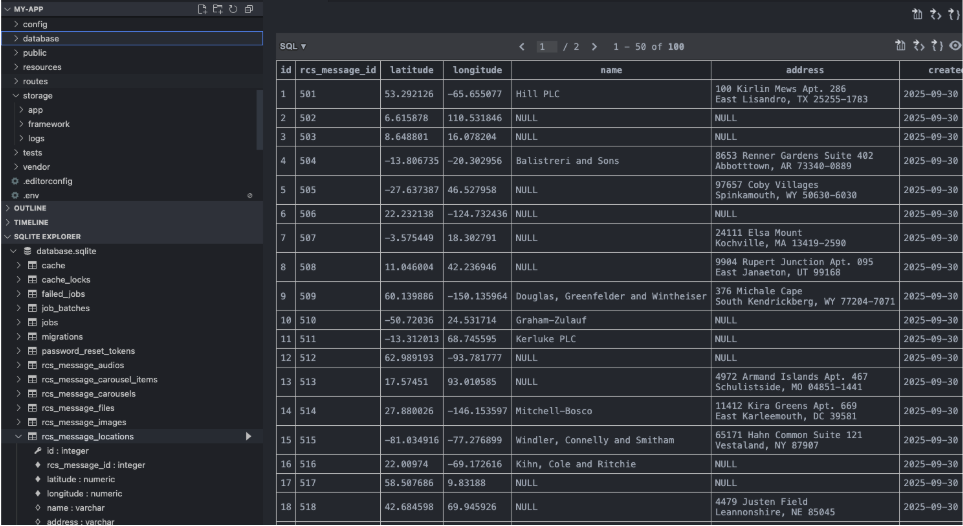Click the New File icon in explorer header
Viewport: 963px width, 526px height.
(x=201, y=9)
